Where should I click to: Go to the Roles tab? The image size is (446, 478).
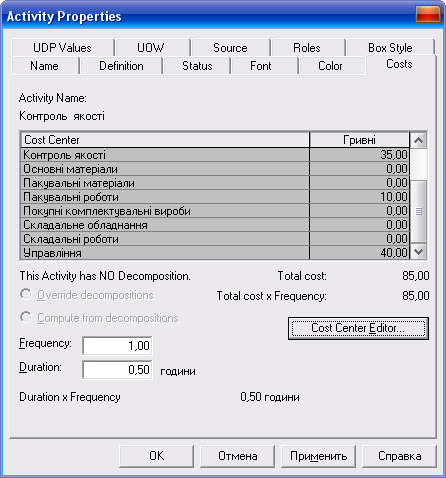(x=307, y=48)
